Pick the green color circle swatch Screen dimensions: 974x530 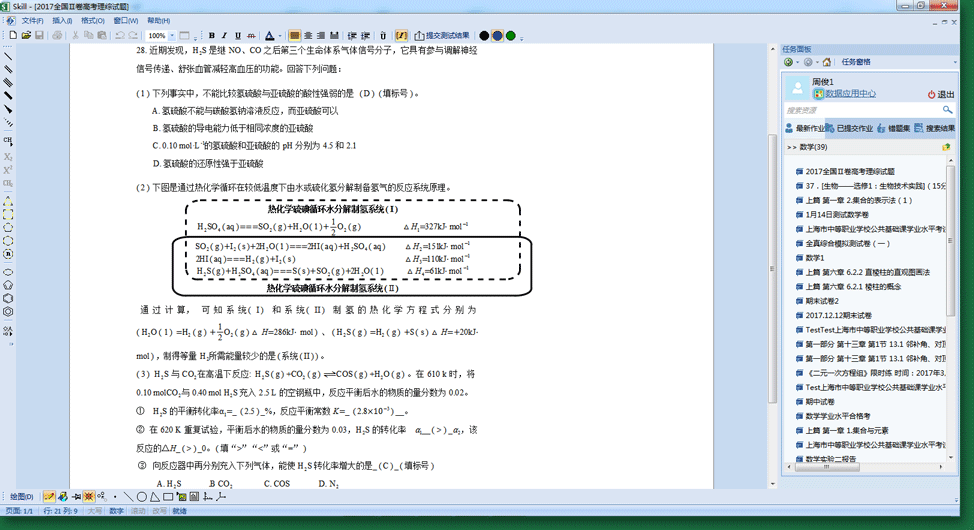pyautogui.click(x=511, y=36)
